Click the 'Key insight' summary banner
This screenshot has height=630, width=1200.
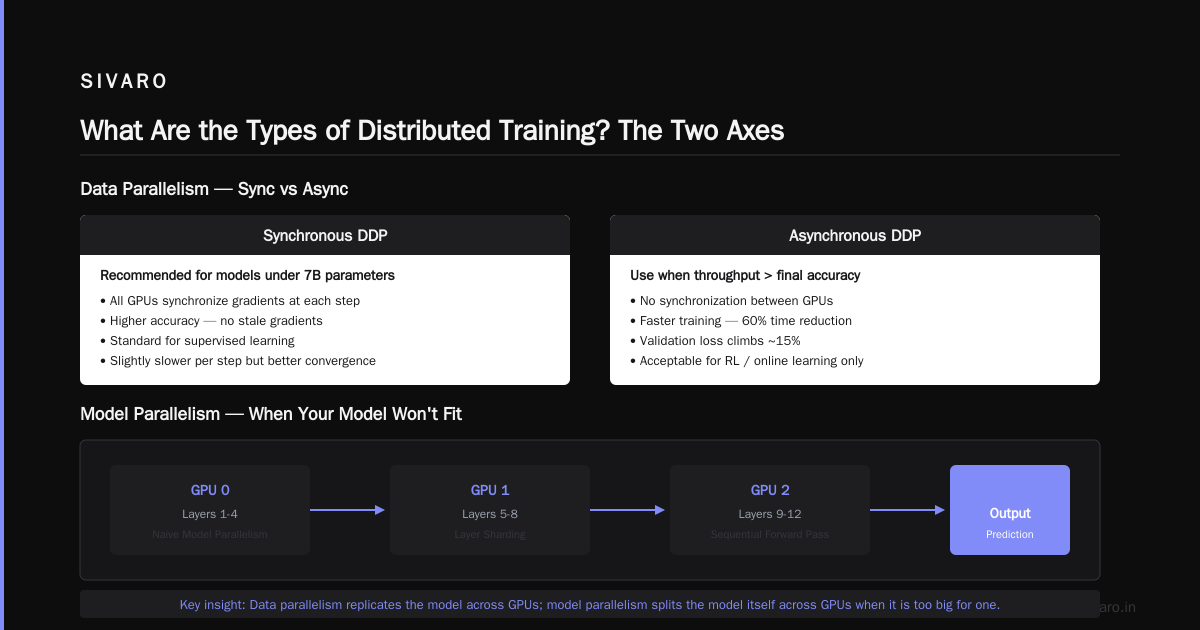pyautogui.click(x=590, y=604)
